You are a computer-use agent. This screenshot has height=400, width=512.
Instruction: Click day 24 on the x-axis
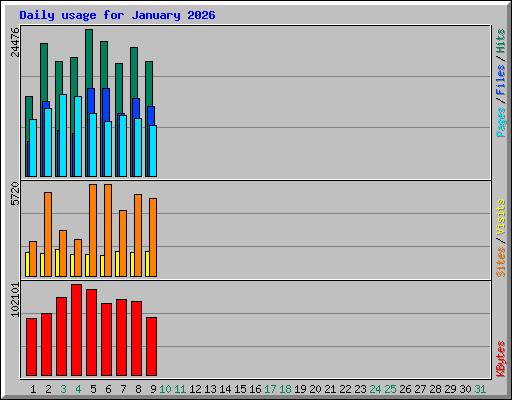[375, 389]
